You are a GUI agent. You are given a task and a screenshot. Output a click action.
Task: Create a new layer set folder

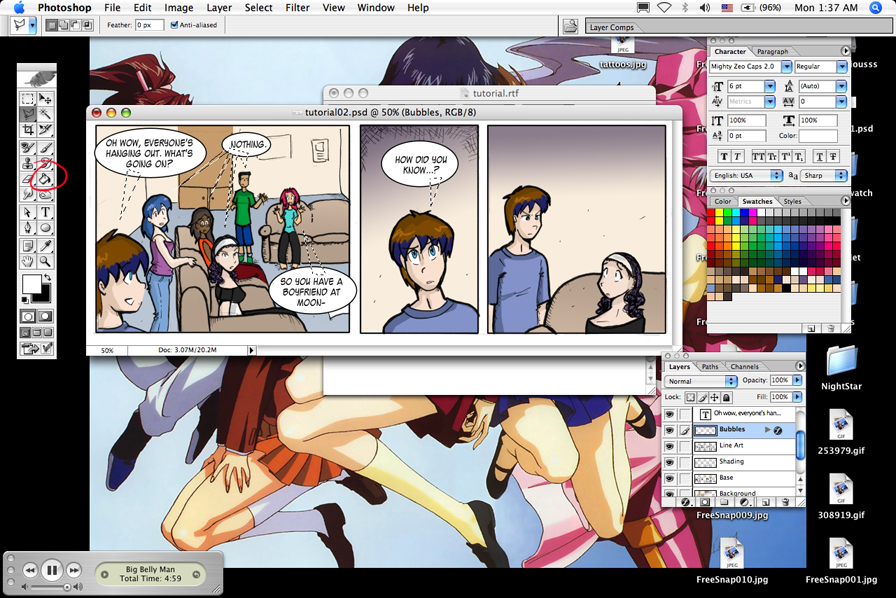[725, 502]
